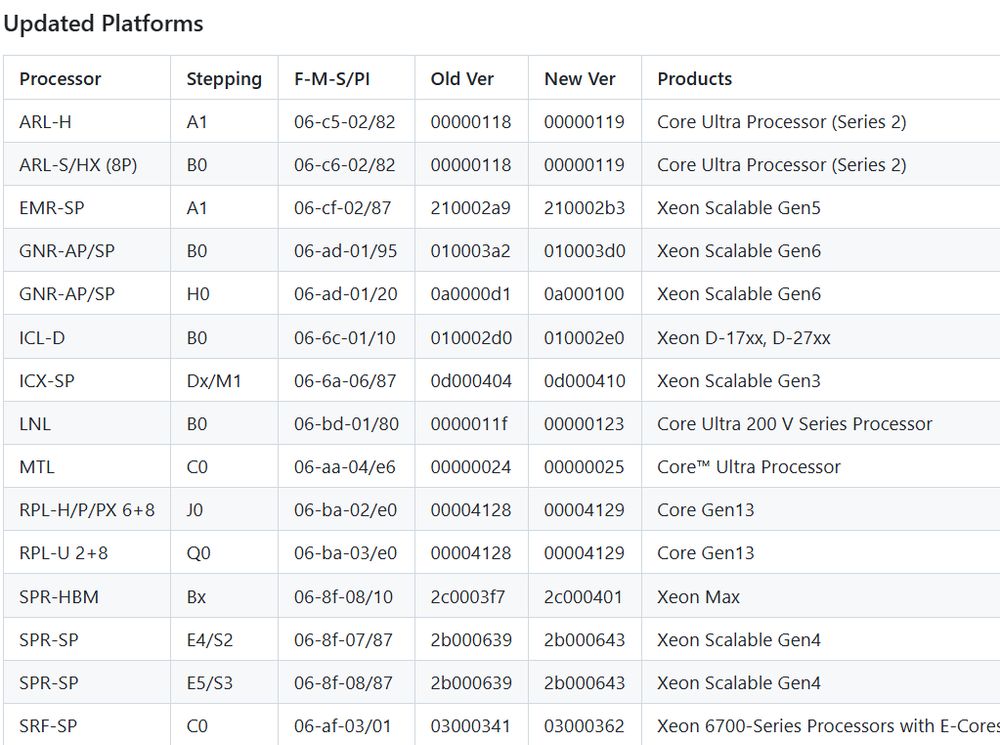
Task: Select the Xeon D-17xx, D-27xx product cell
Action: [x=743, y=338]
